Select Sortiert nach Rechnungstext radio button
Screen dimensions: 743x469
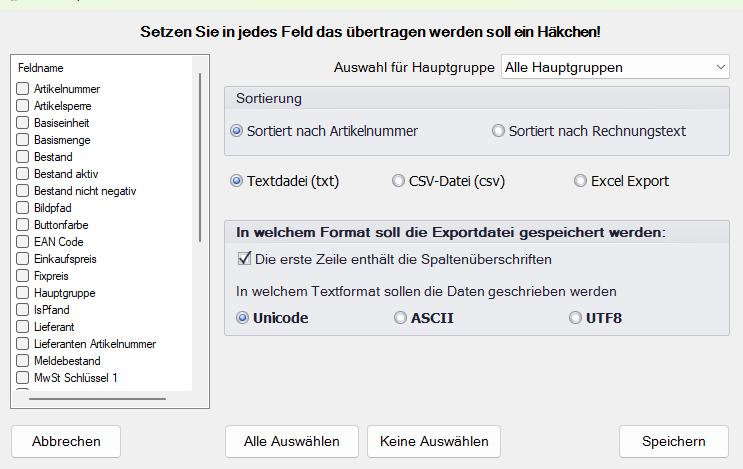tap(498, 131)
